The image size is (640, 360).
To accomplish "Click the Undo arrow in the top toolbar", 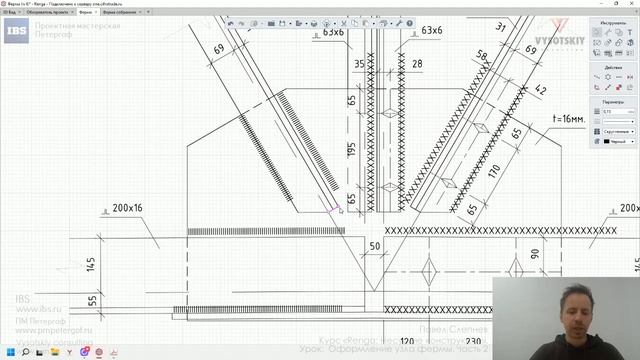I will (x=231, y=24).
